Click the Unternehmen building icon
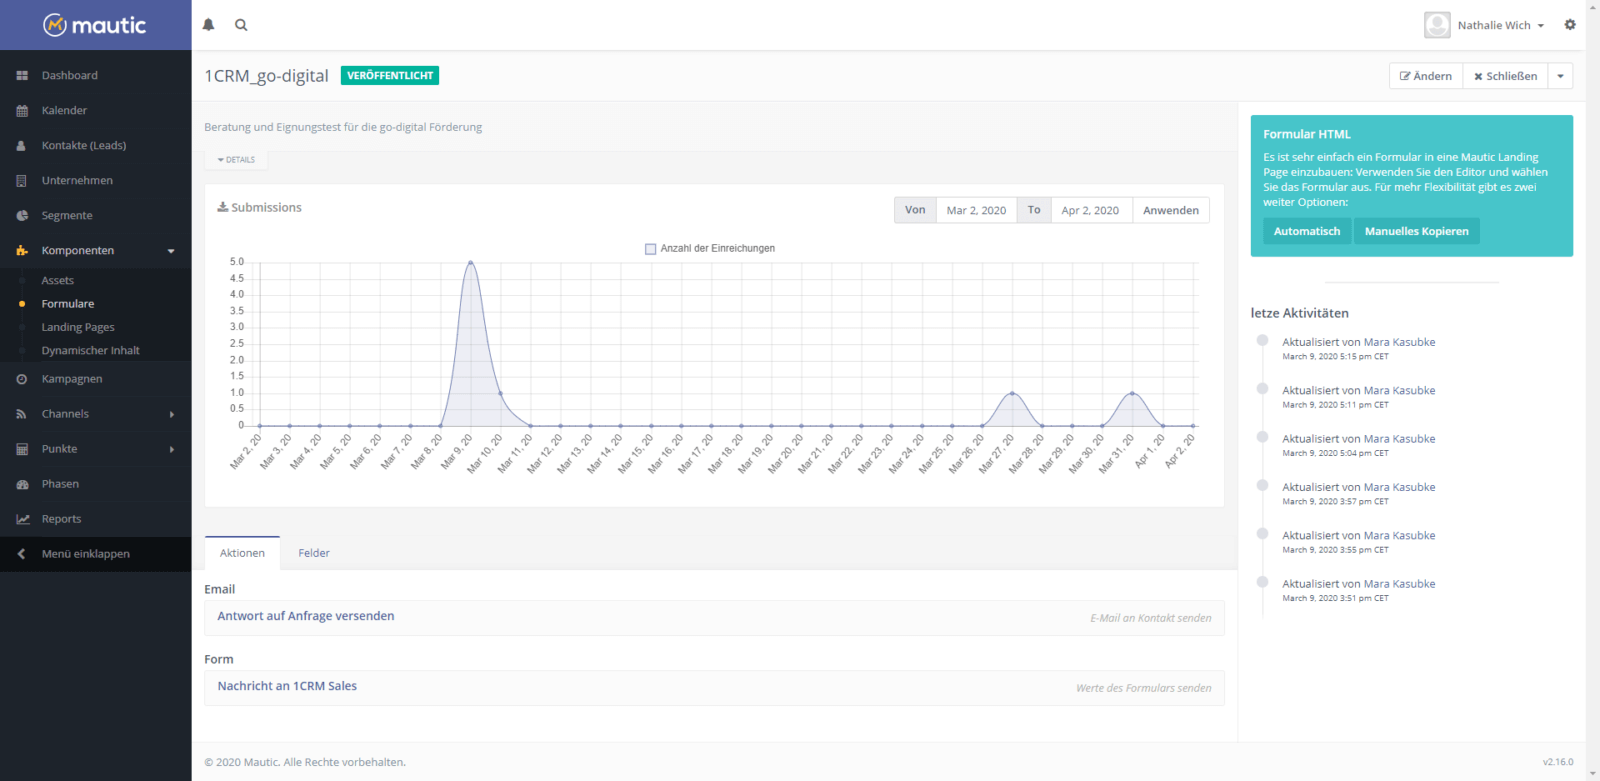 click(x=22, y=181)
